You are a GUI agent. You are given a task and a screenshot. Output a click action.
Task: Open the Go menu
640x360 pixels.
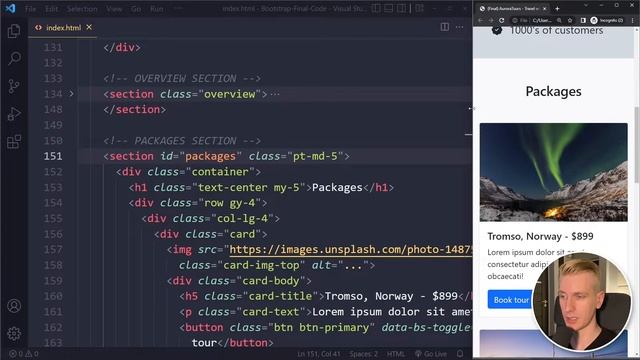pos(136,9)
